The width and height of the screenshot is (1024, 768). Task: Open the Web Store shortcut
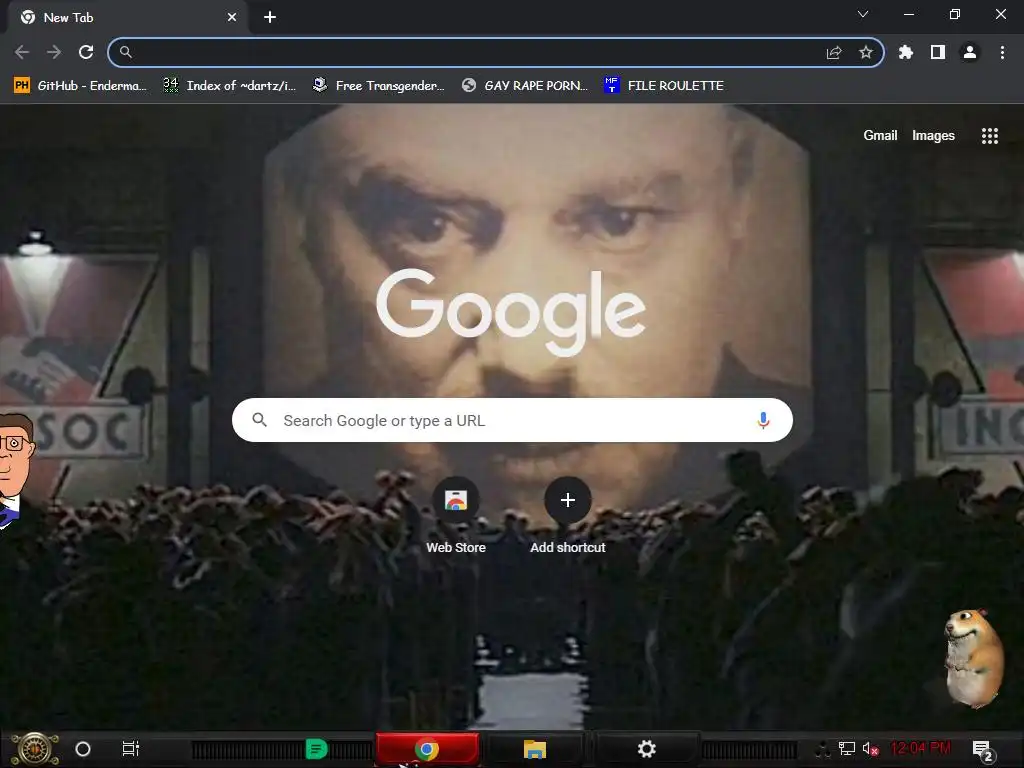point(456,516)
